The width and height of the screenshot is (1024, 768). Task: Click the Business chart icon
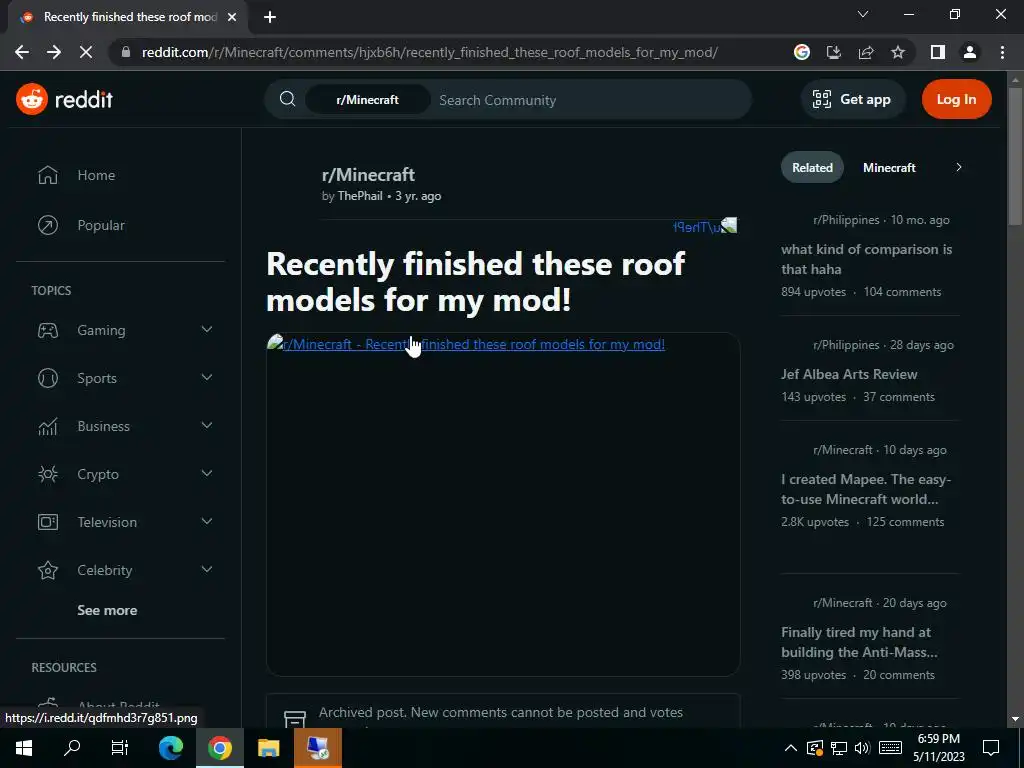point(48,426)
